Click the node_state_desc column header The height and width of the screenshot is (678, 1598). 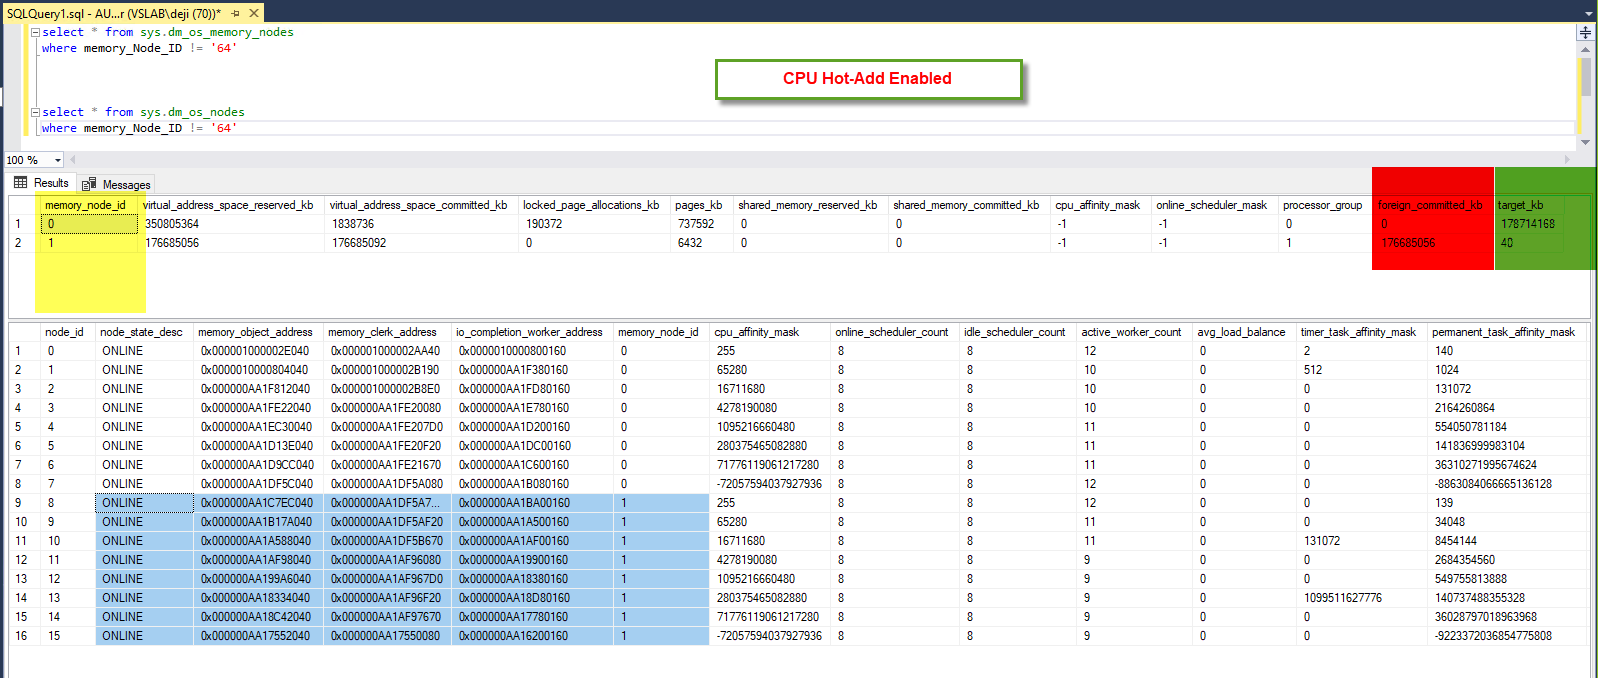pos(141,332)
